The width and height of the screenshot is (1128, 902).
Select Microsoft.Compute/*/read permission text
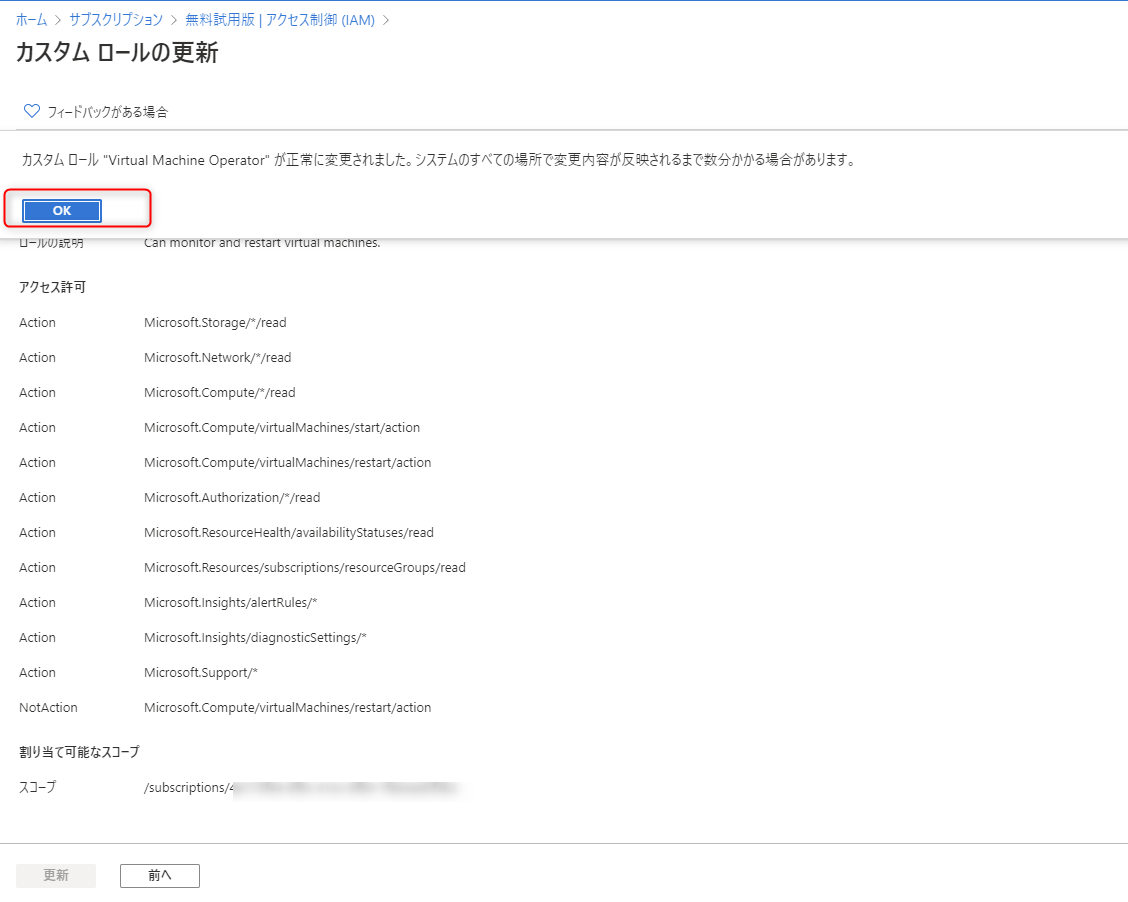pos(219,393)
